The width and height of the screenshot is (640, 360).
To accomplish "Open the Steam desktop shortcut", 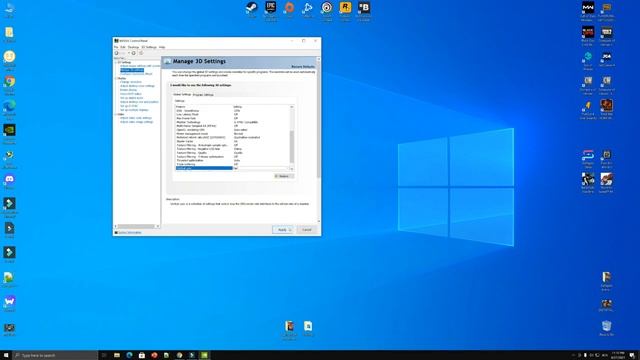I will click(x=251, y=8).
